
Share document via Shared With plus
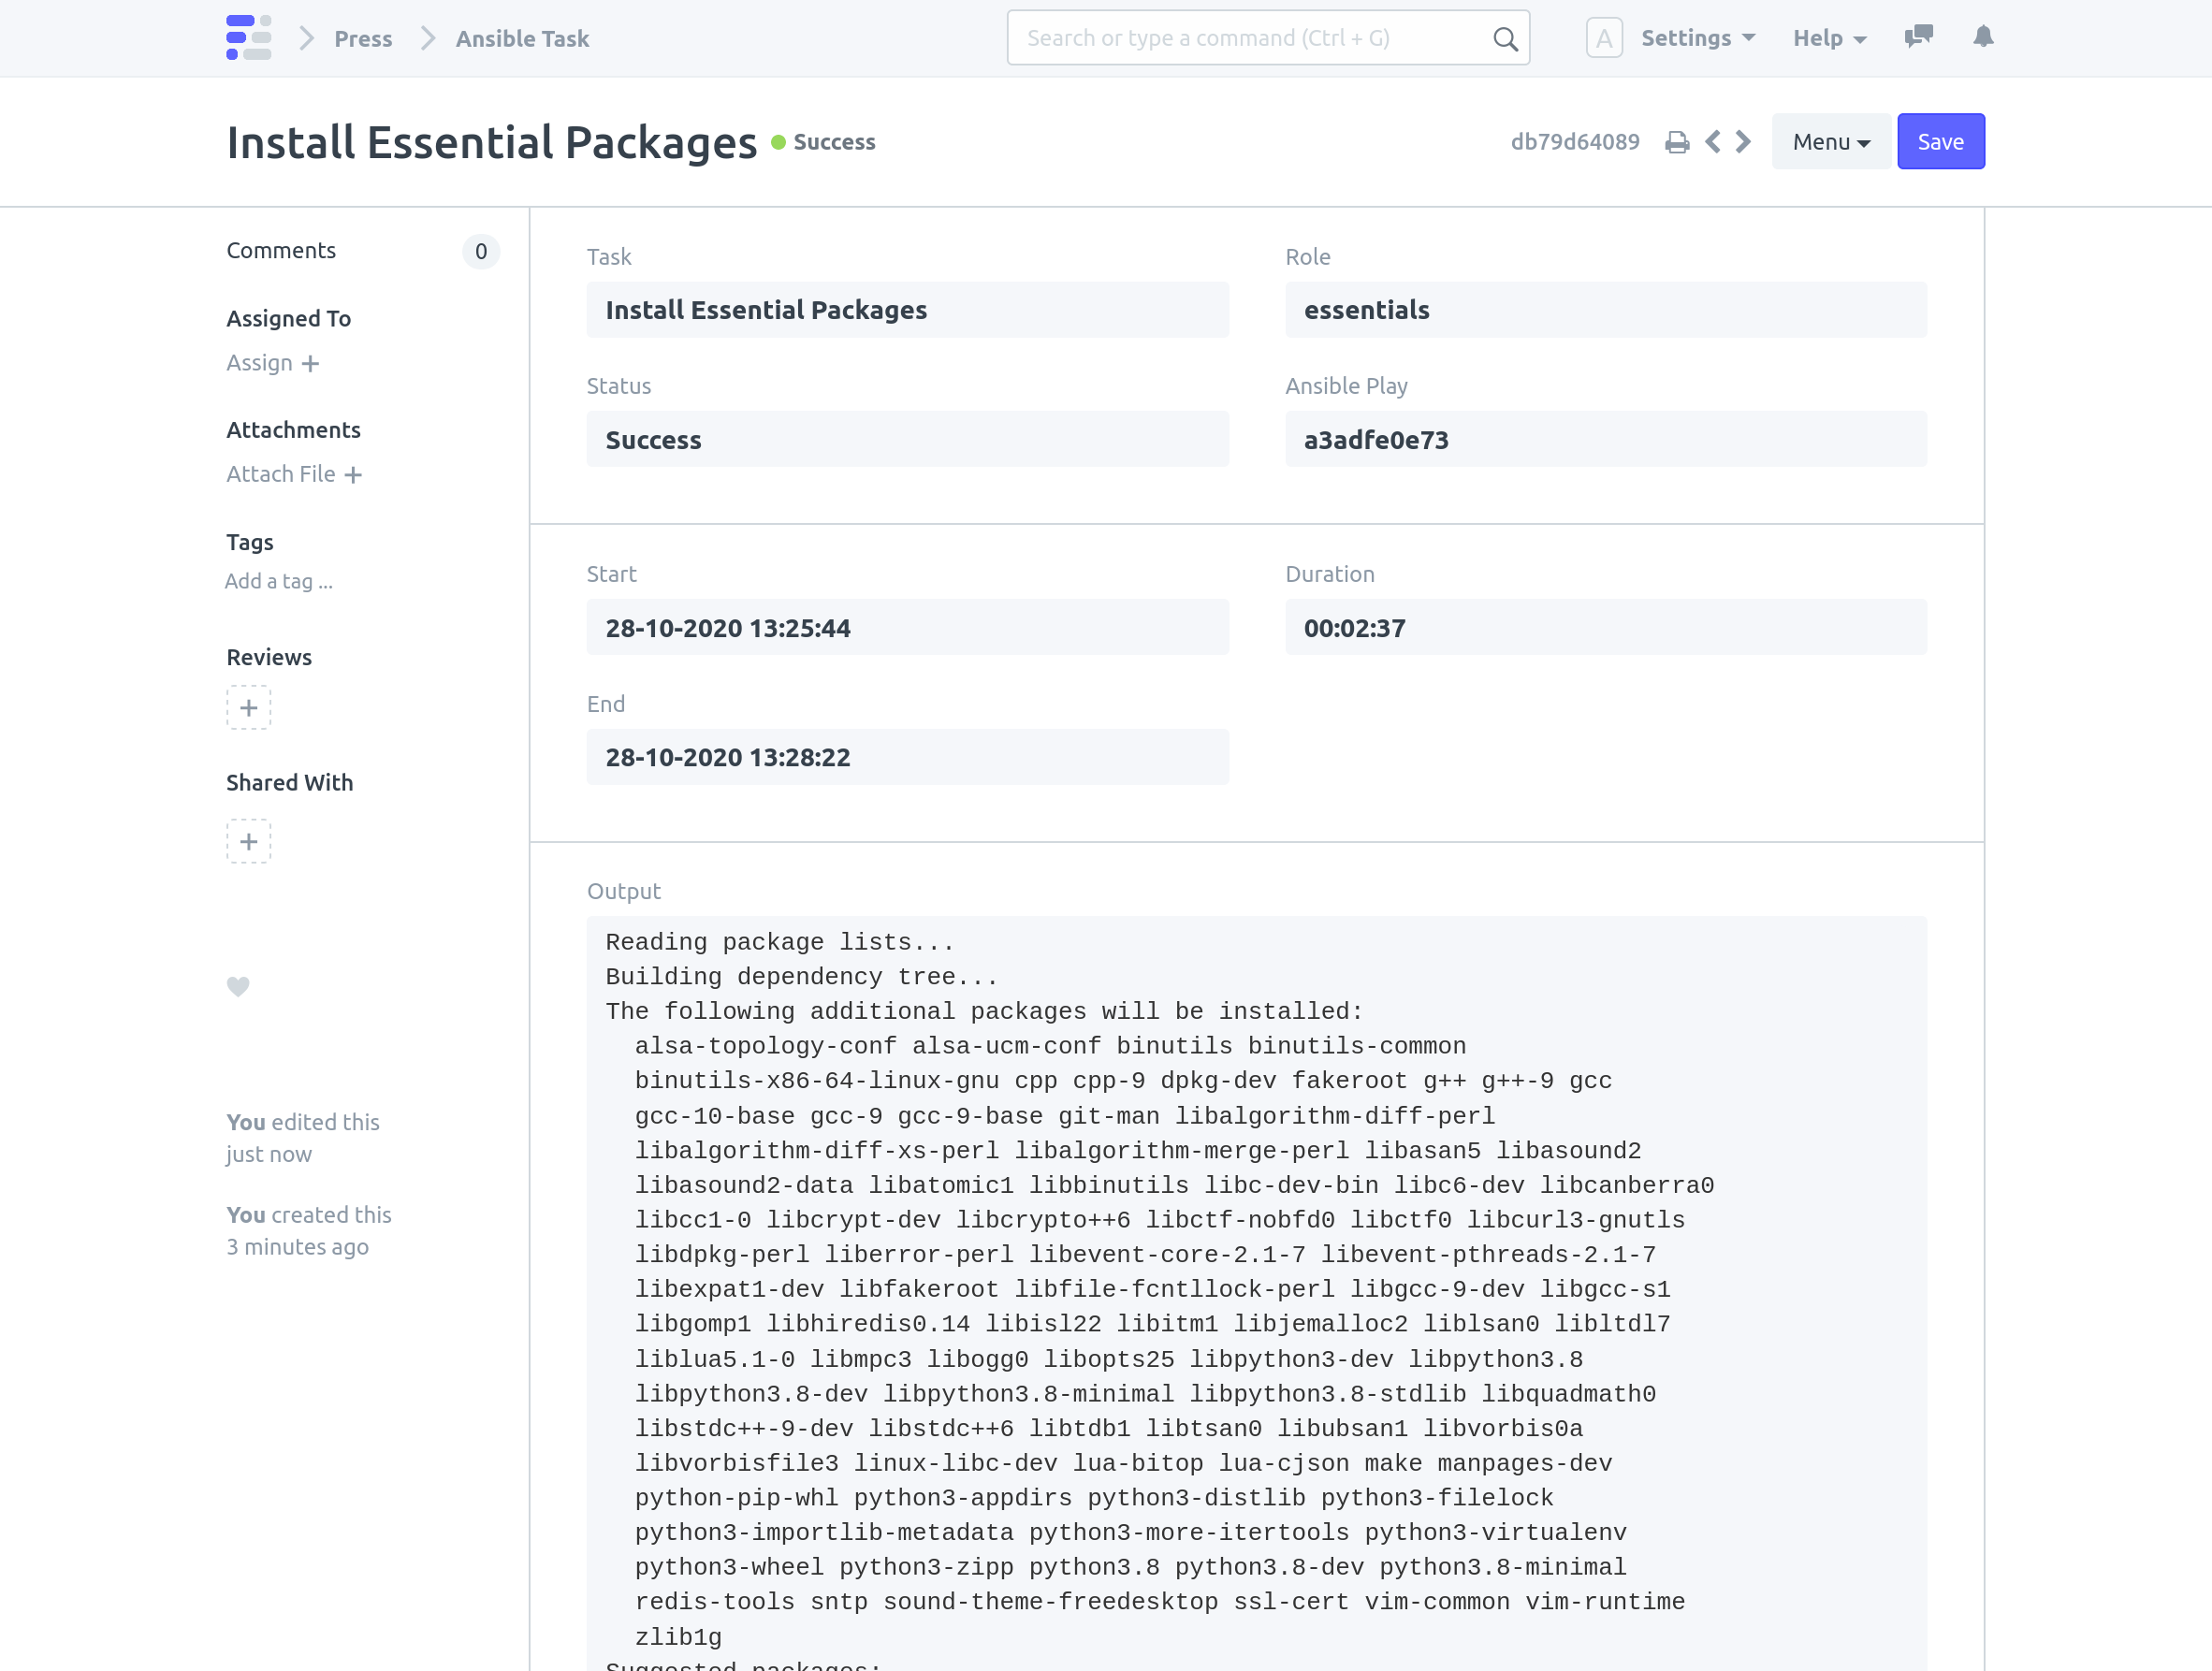[x=248, y=841]
